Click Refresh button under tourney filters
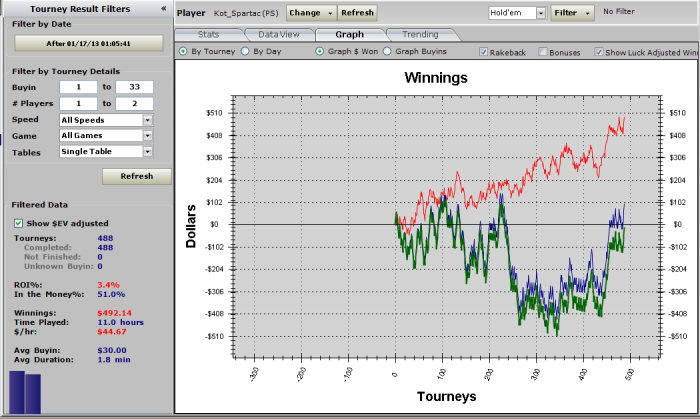 [136, 176]
